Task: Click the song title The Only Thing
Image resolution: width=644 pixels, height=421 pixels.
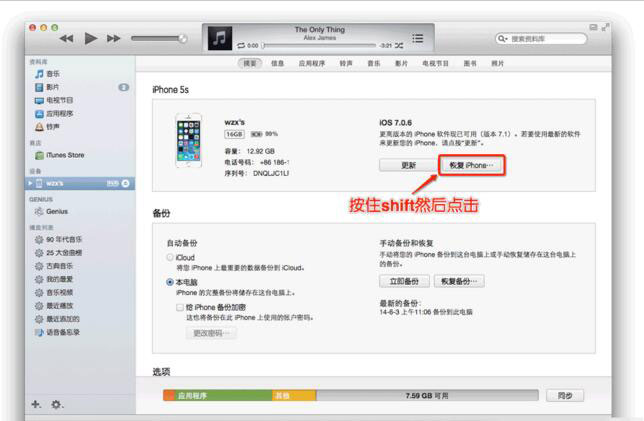Action: tap(320, 30)
